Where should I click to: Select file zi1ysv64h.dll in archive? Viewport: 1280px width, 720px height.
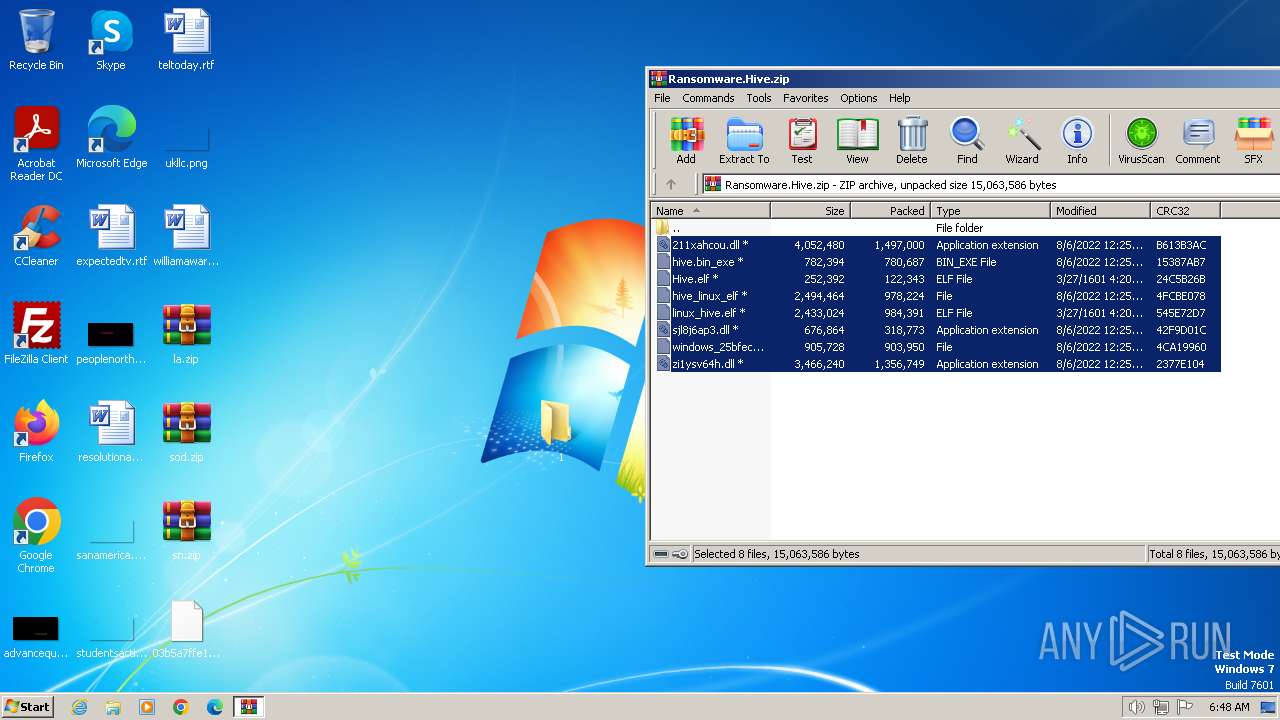click(938, 364)
